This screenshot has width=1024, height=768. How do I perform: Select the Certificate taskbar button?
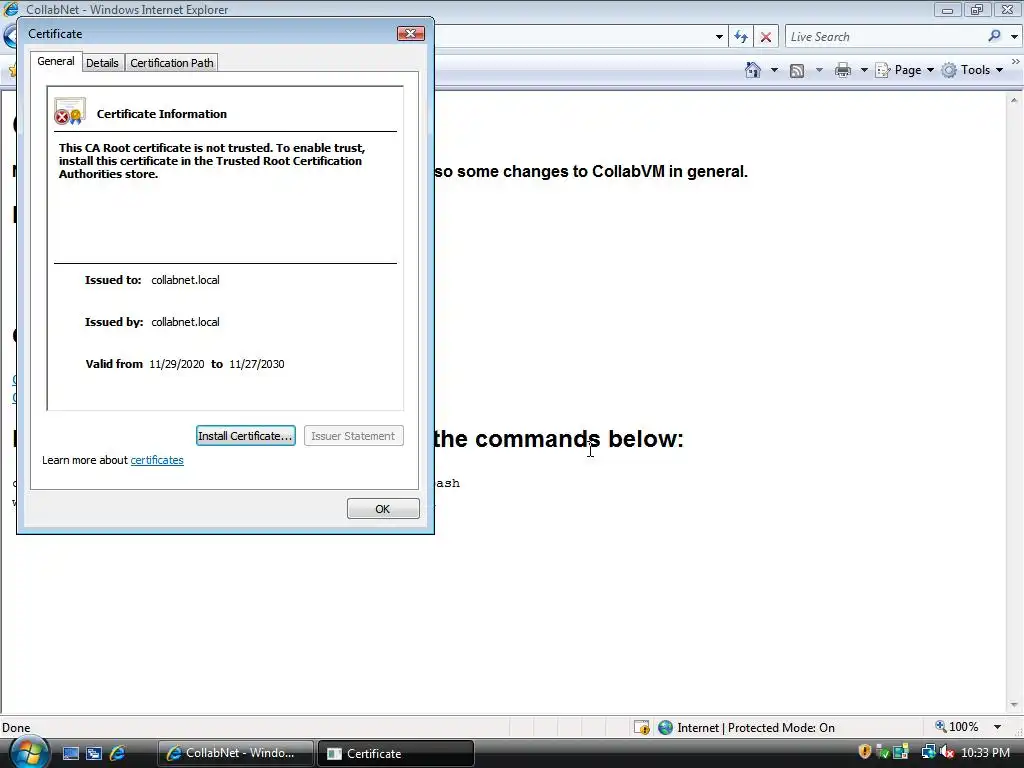pos(396,753)
